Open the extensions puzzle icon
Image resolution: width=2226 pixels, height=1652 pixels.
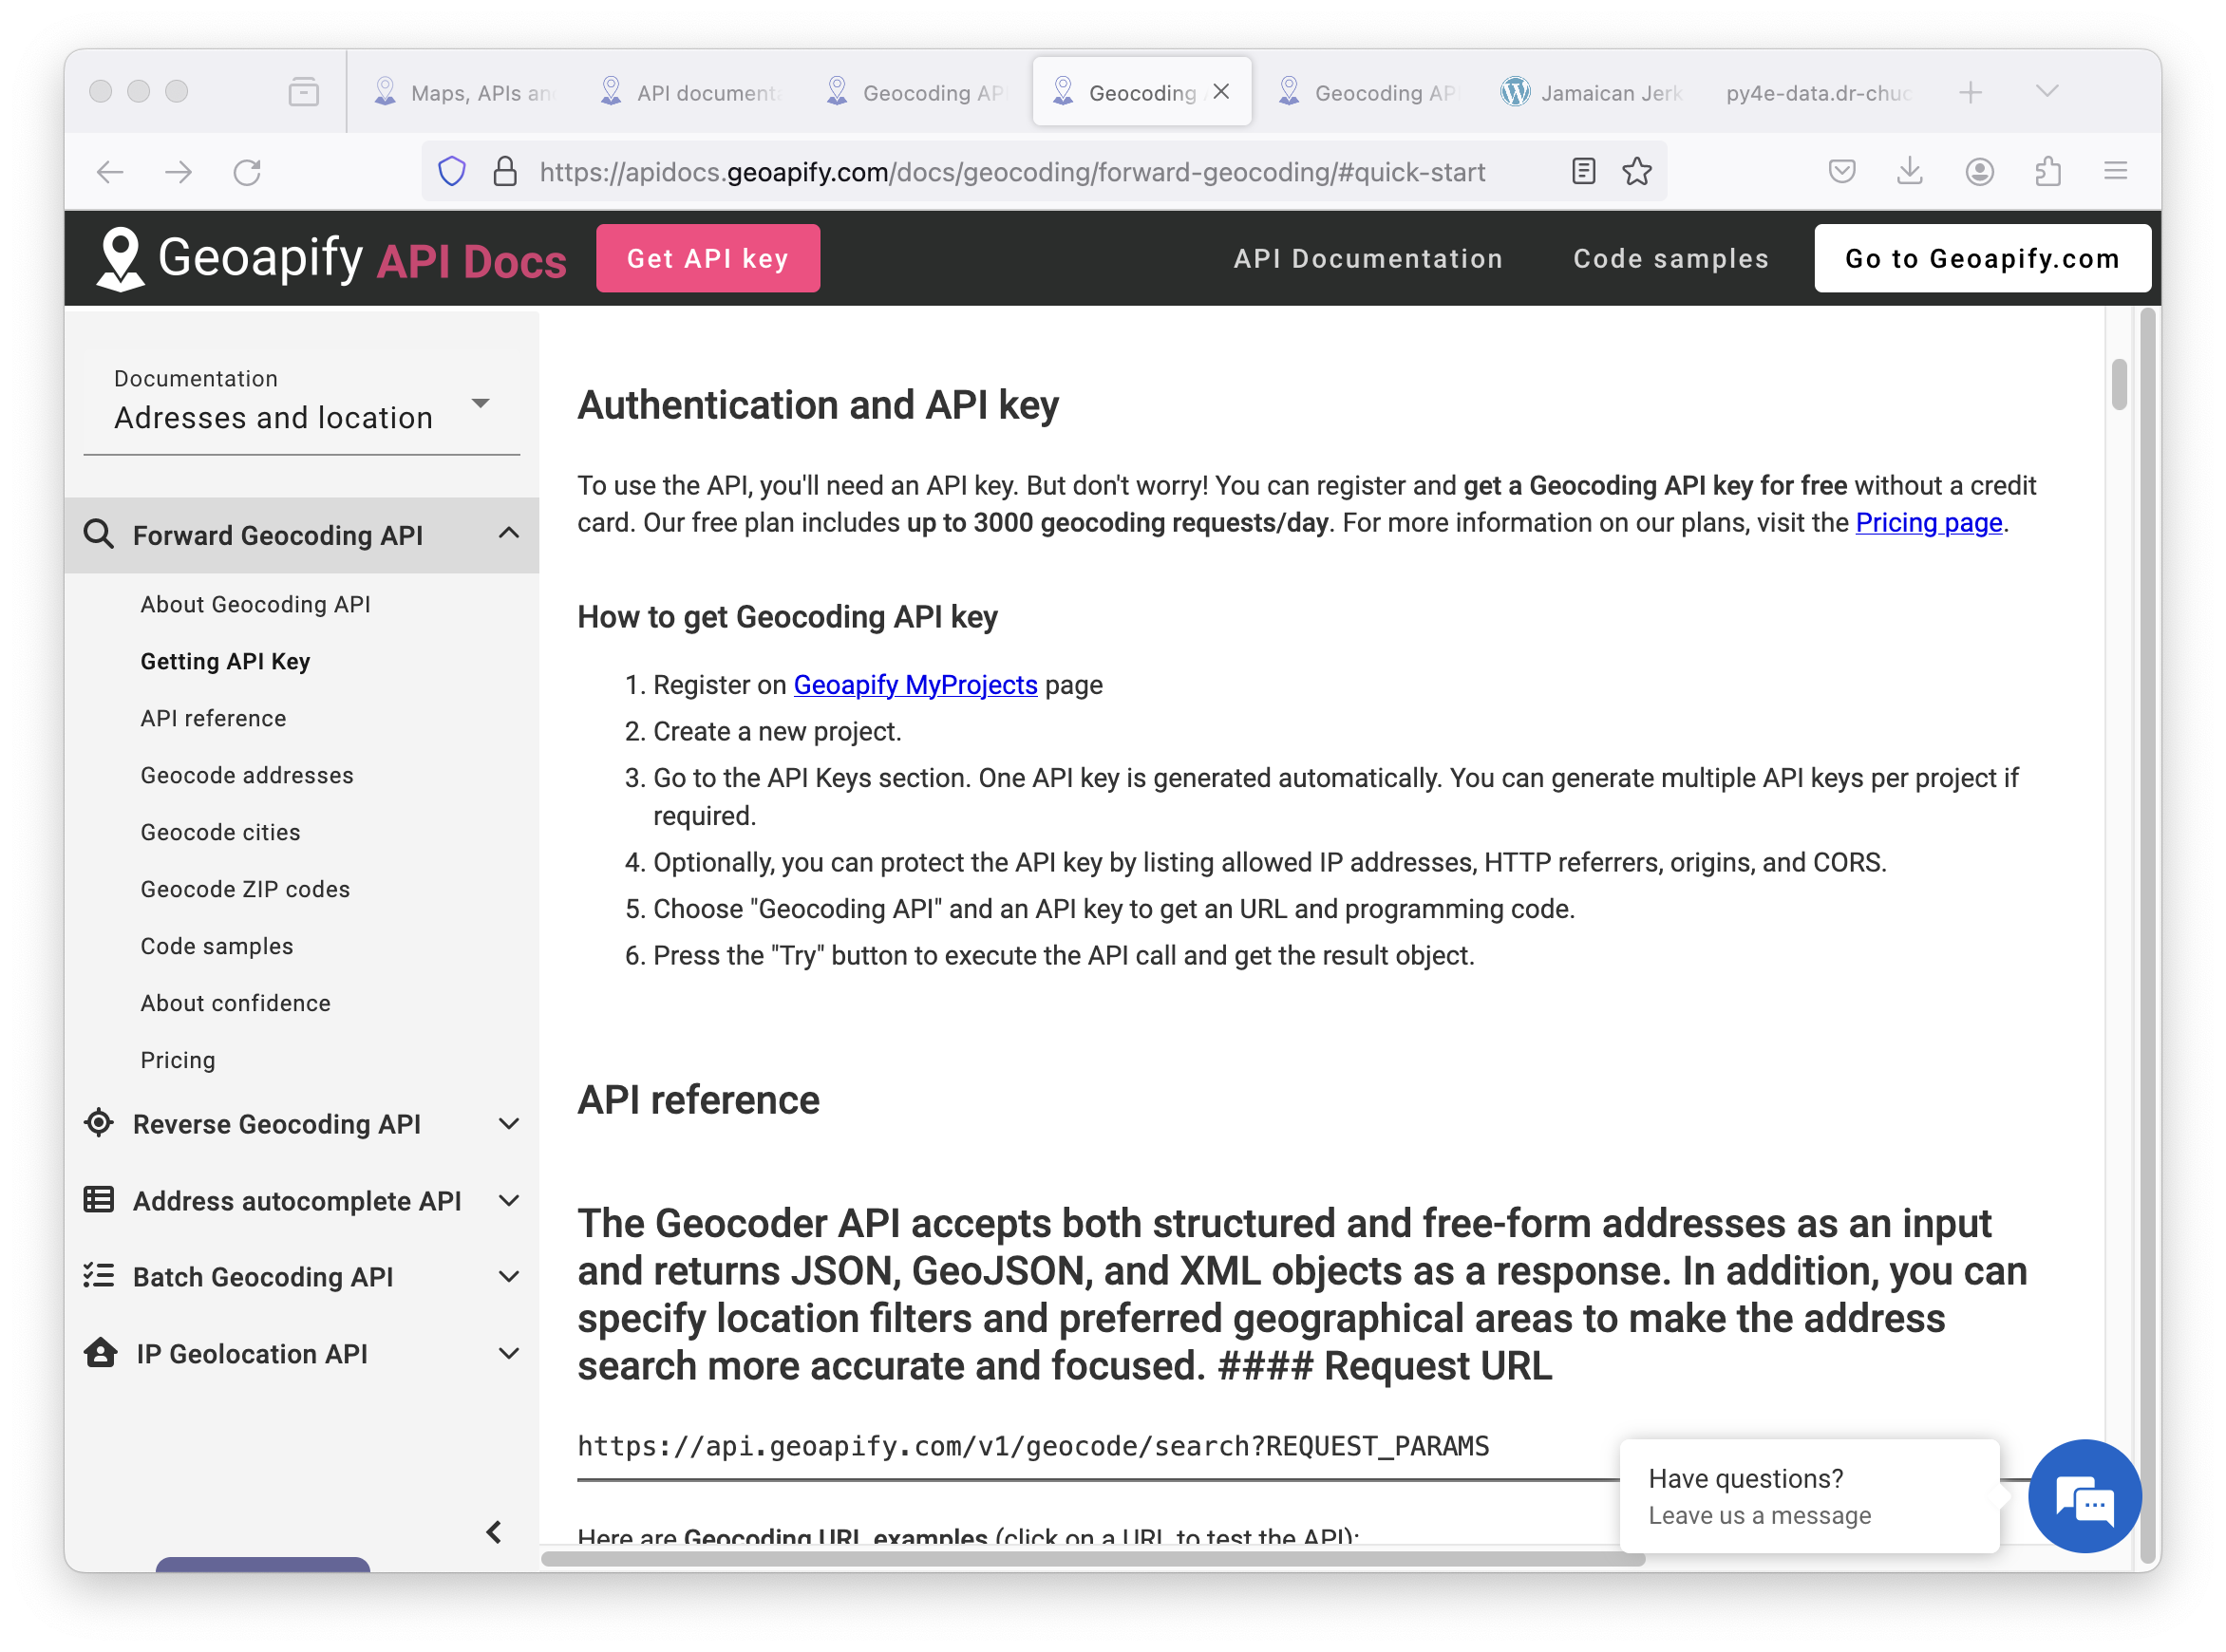coord(2047,172)
